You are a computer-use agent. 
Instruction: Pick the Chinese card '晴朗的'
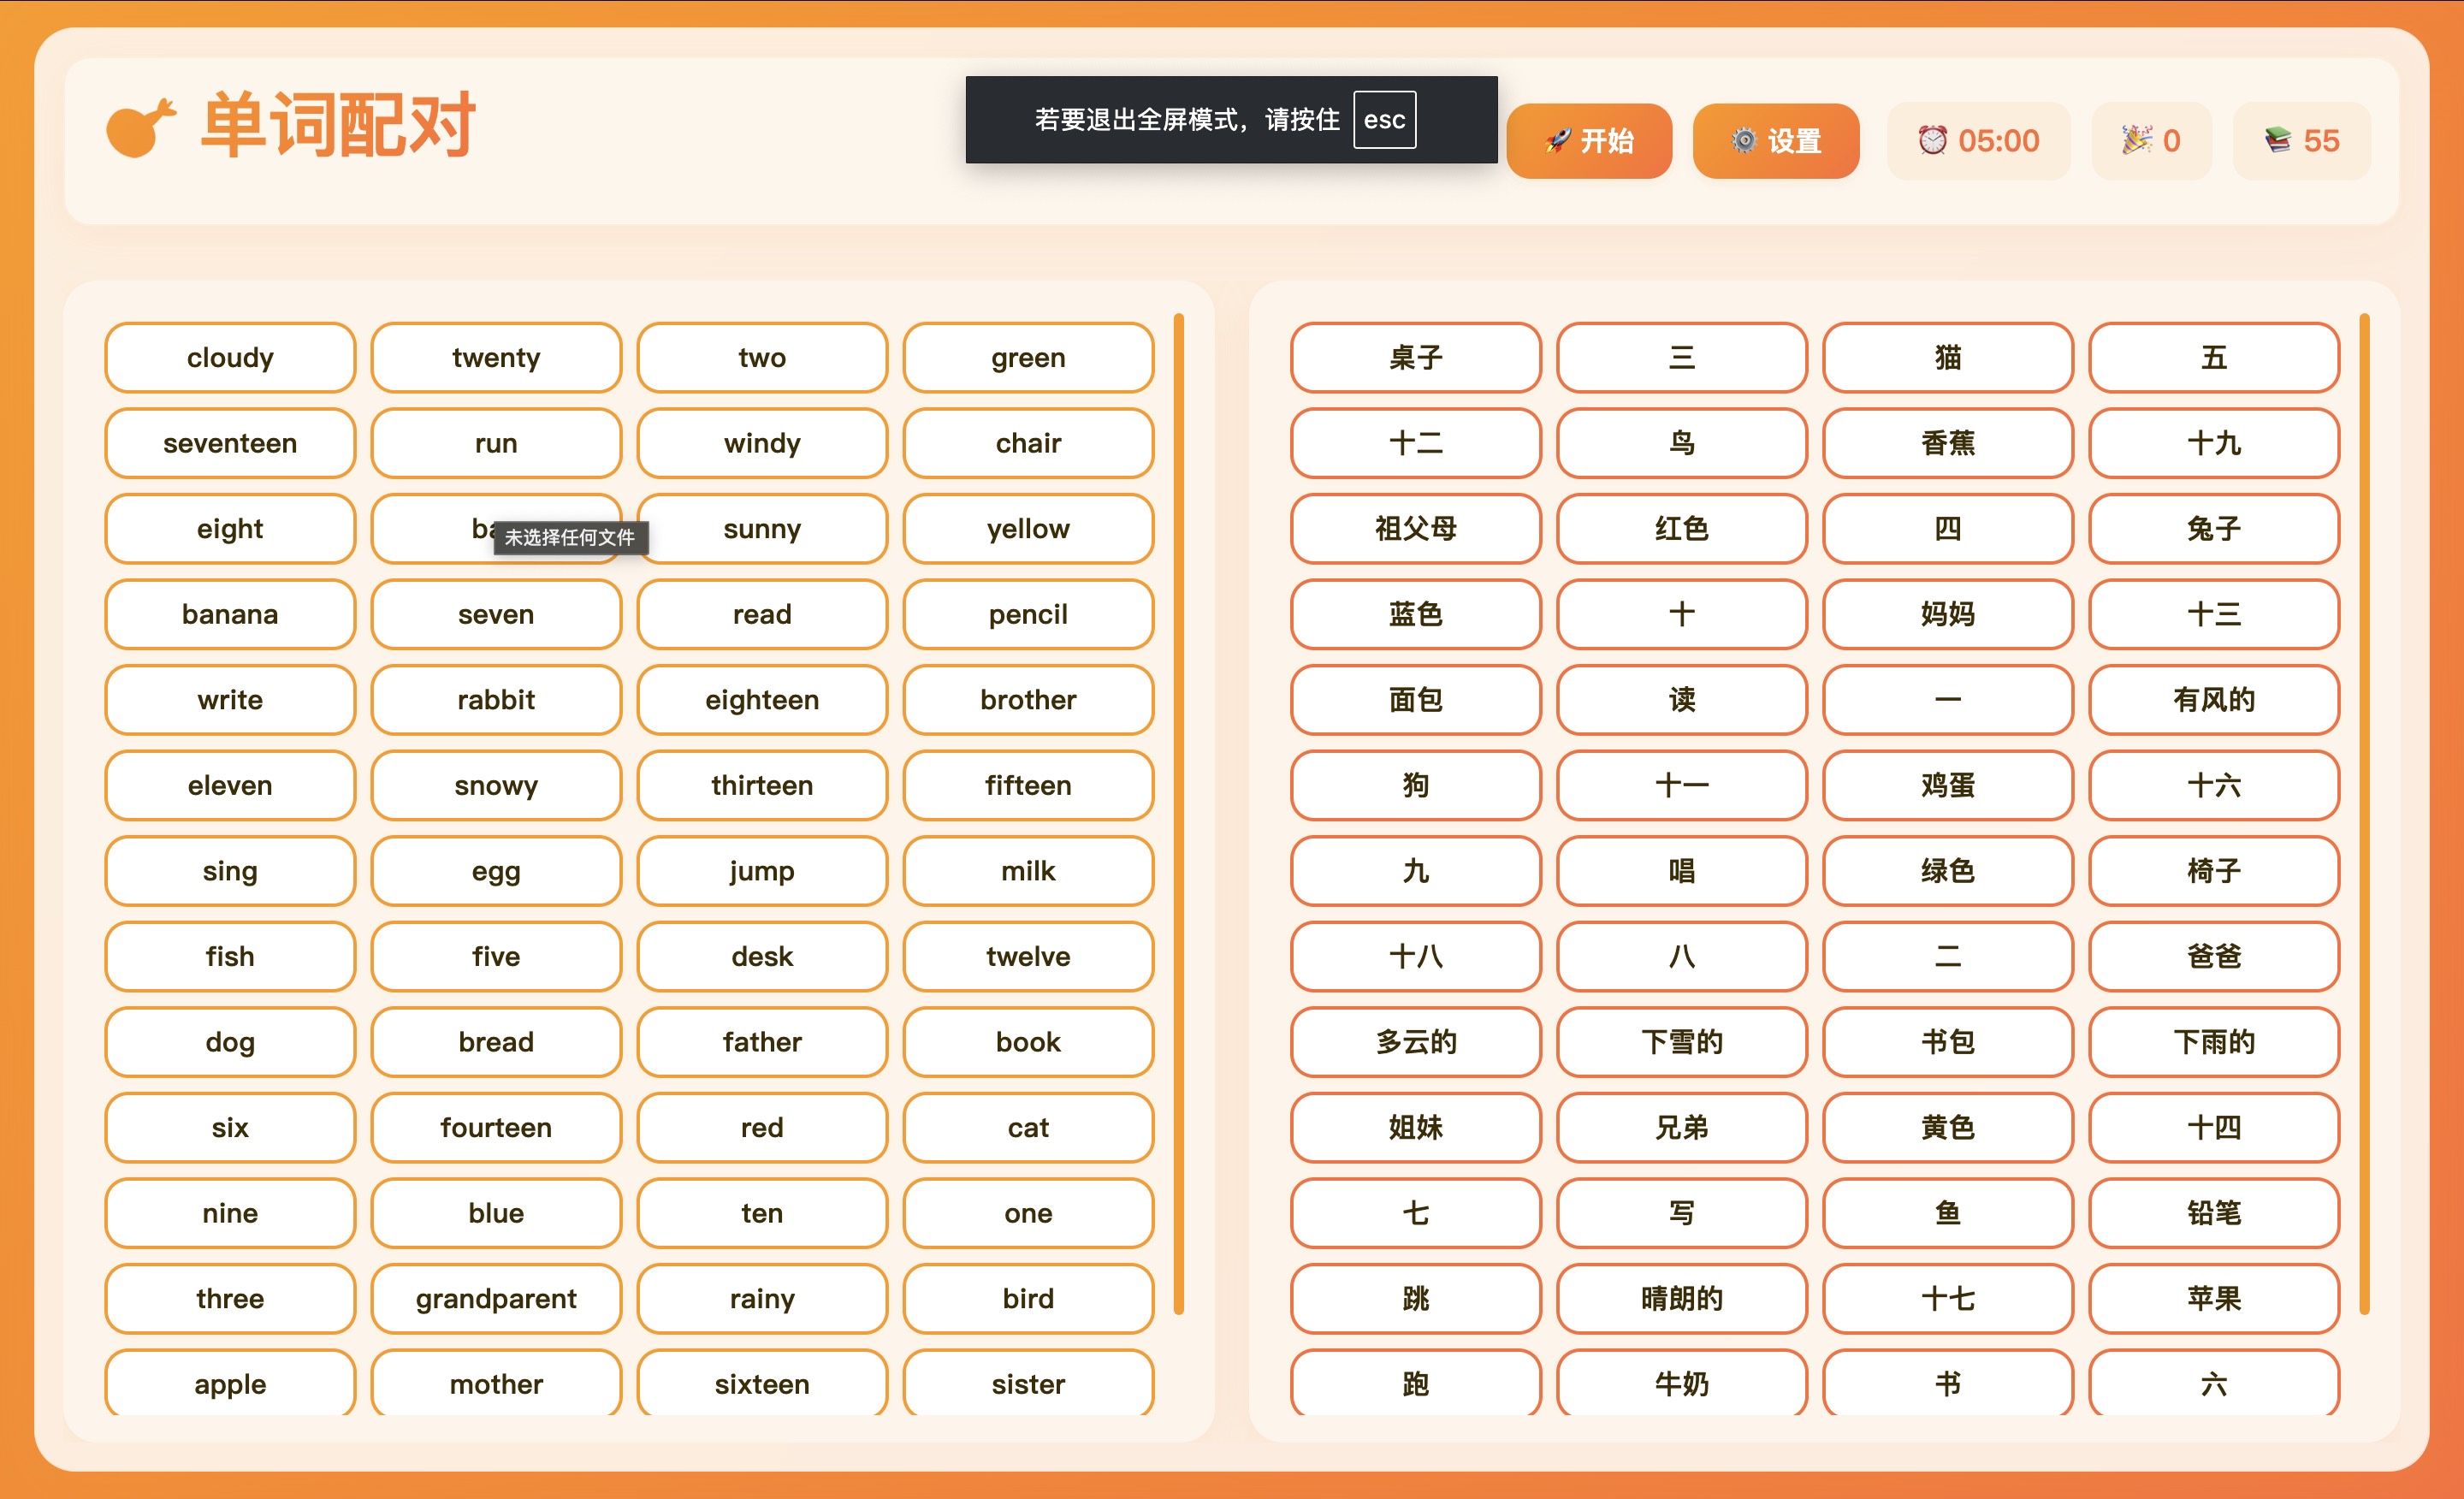pyautogui.click(x=1681, y=1298)
